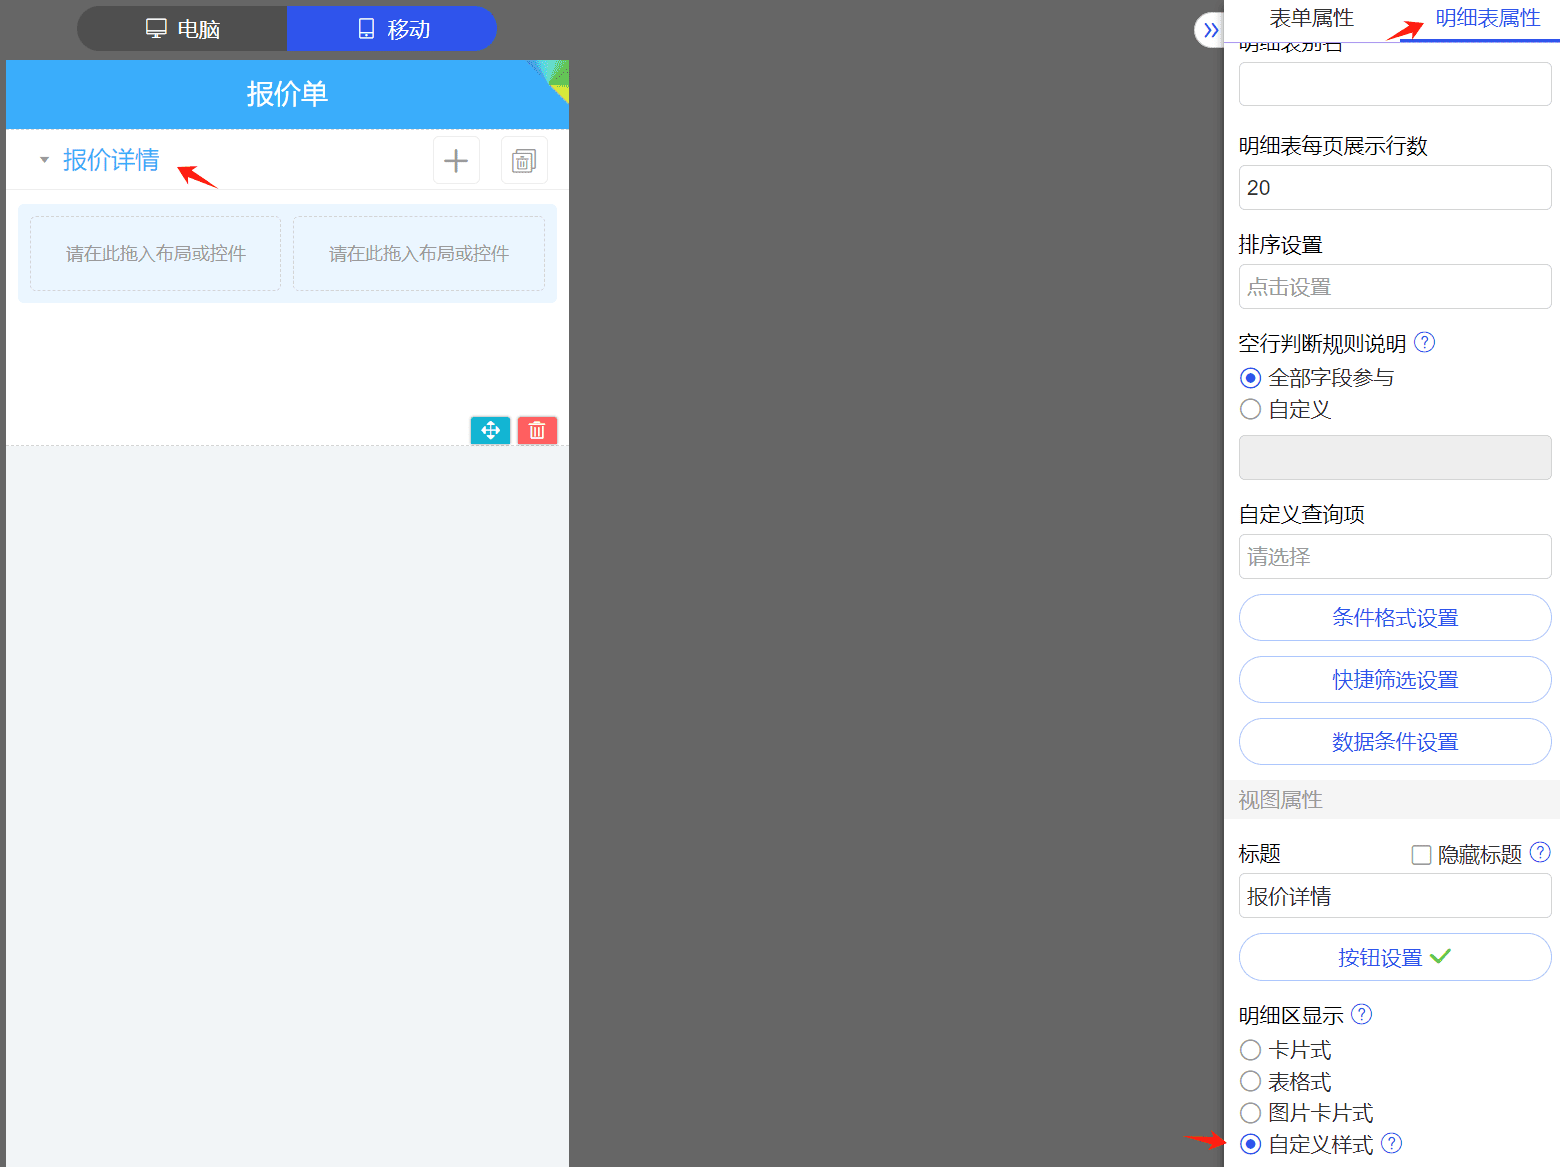Screen dimensions: 1560x1167
Task: Click the plus add-row icon
Action: tap(456, 161)
